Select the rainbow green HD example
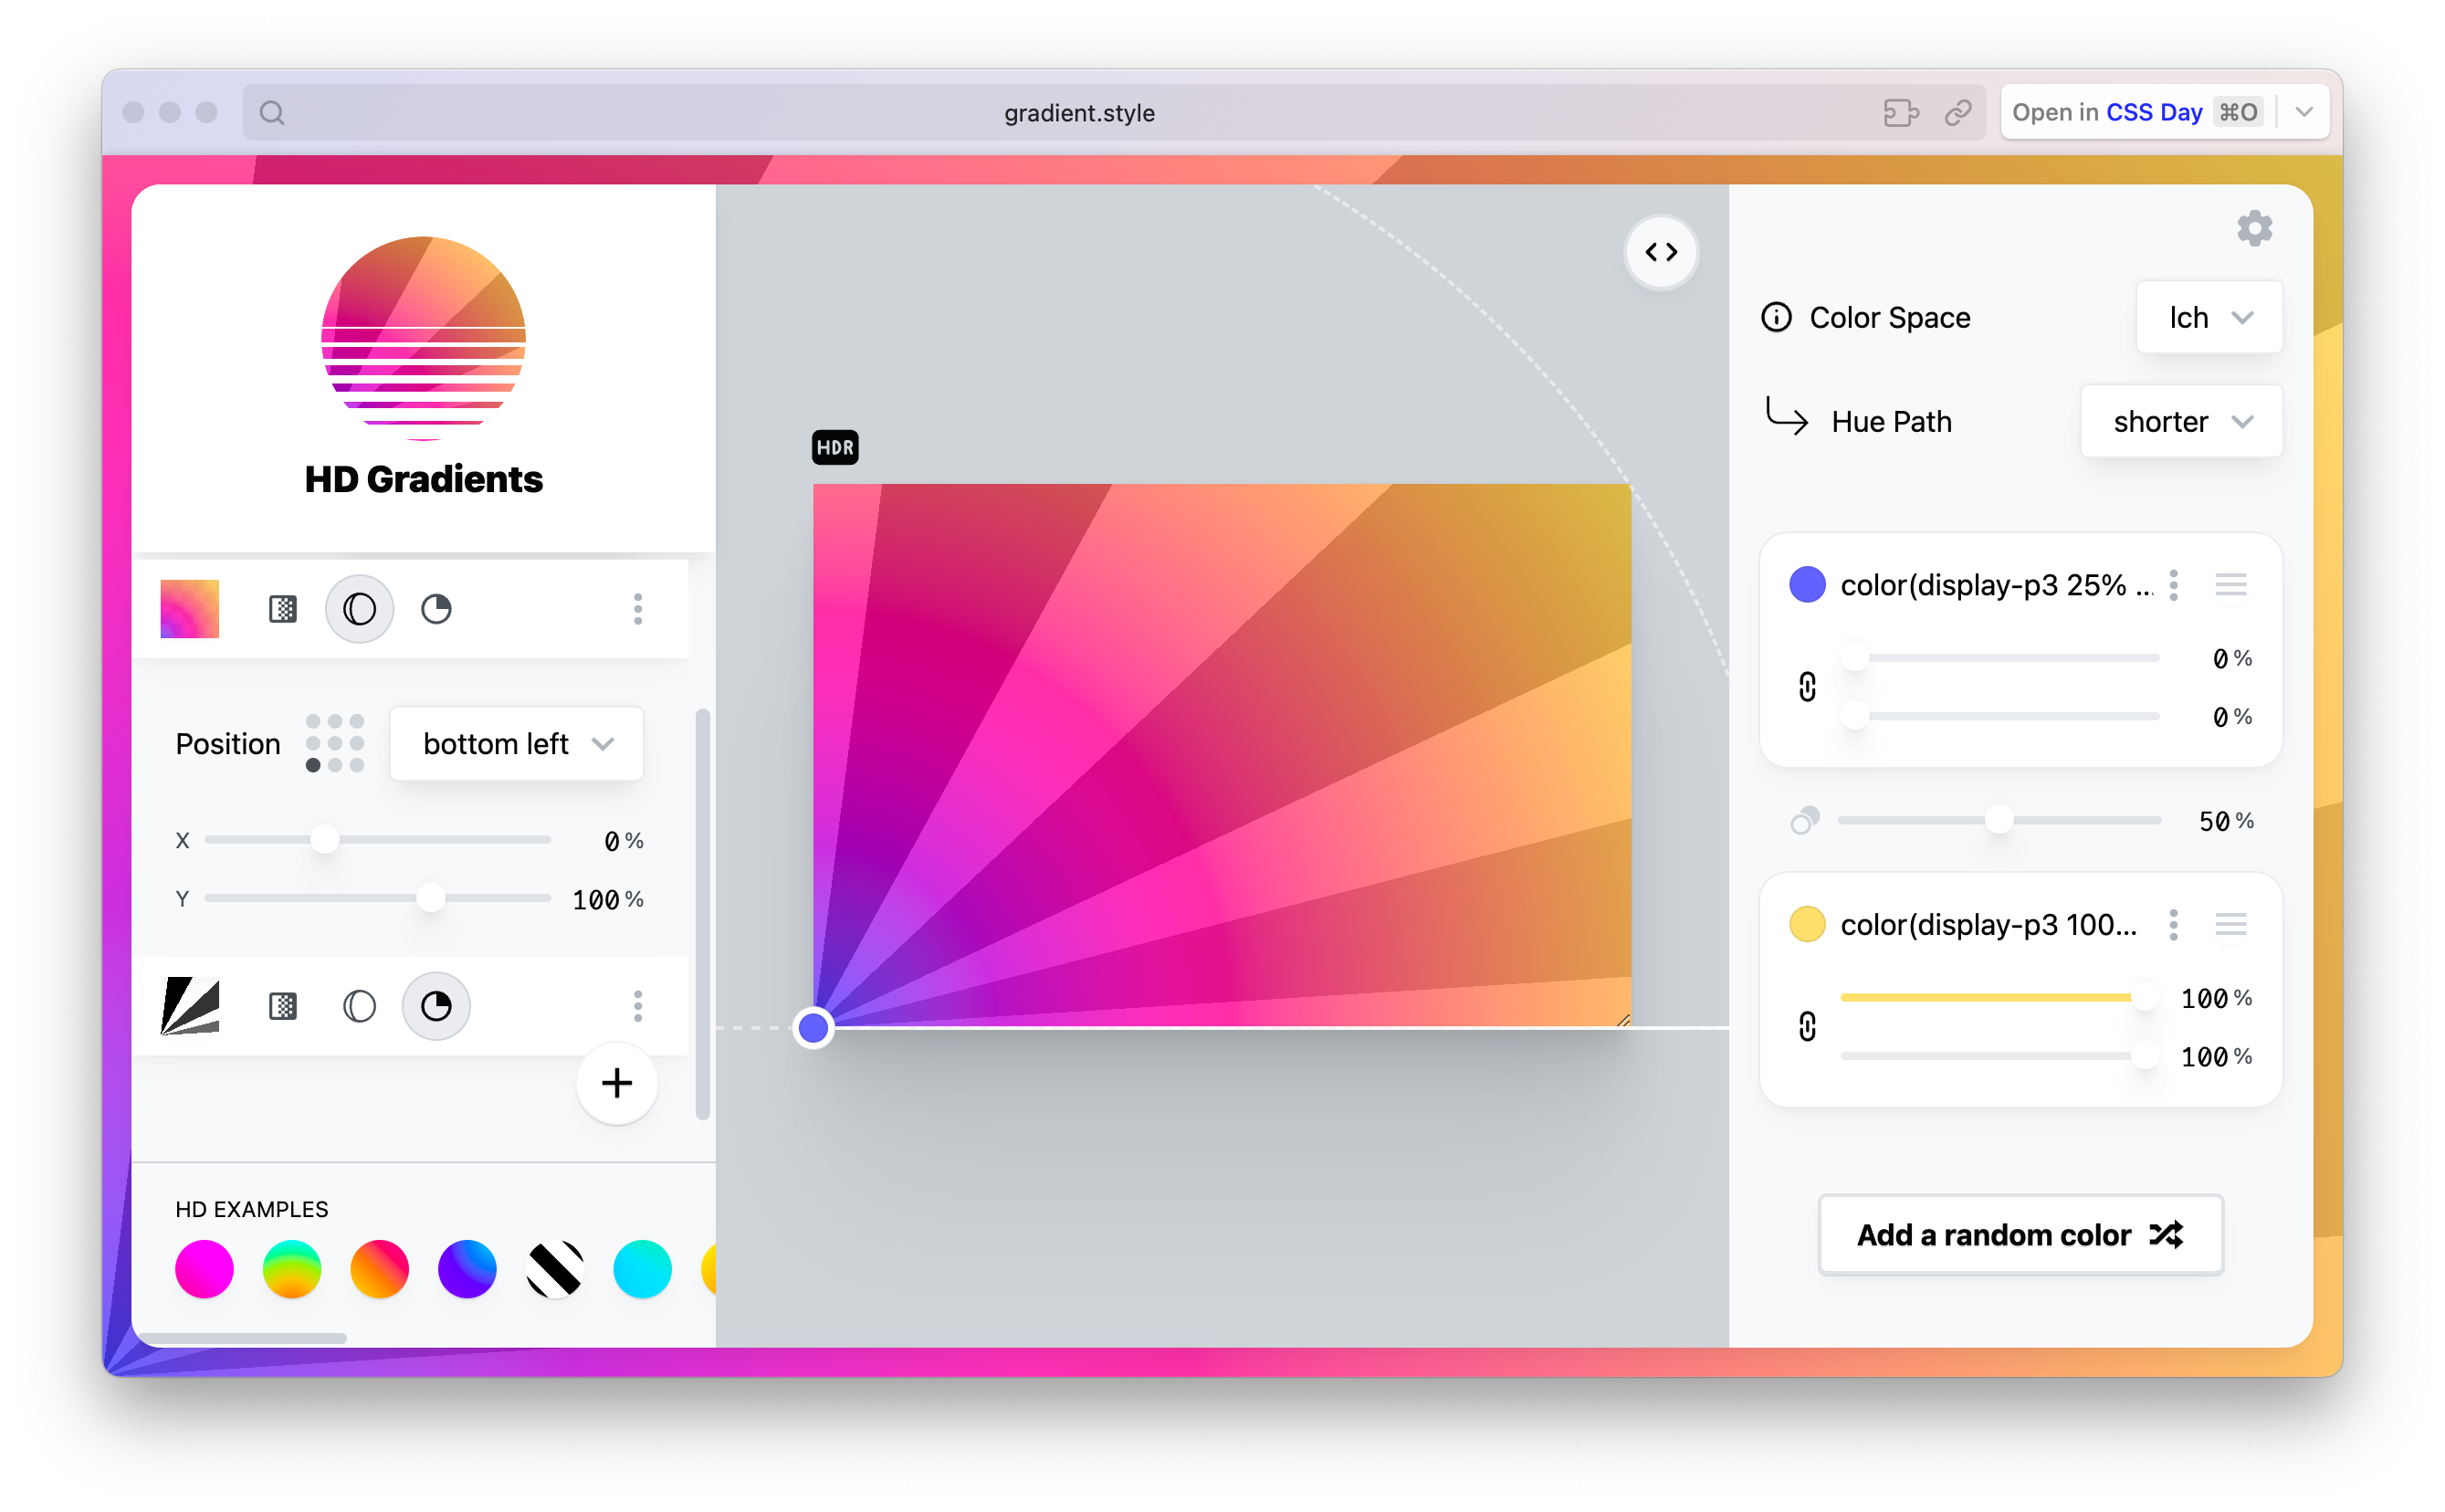The height and width of the screenshot is (1512, 2445). pyautogui.click(x=292, y=1269)
